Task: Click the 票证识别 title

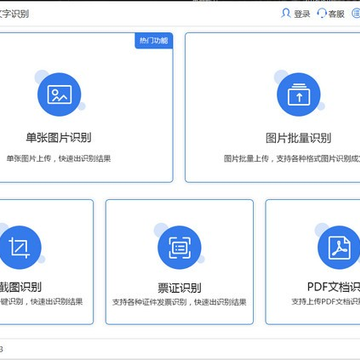Action: click(x=179, y=288)
